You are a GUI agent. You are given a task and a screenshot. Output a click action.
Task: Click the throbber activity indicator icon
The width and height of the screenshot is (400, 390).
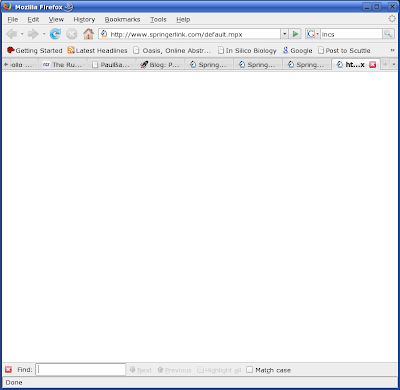pos(392,19)
